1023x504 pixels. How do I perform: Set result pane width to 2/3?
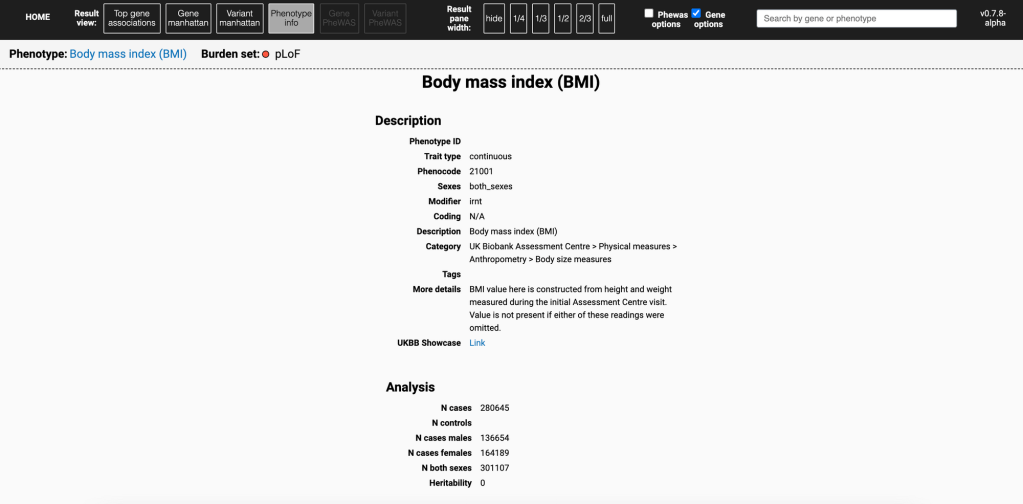(585, 18)
